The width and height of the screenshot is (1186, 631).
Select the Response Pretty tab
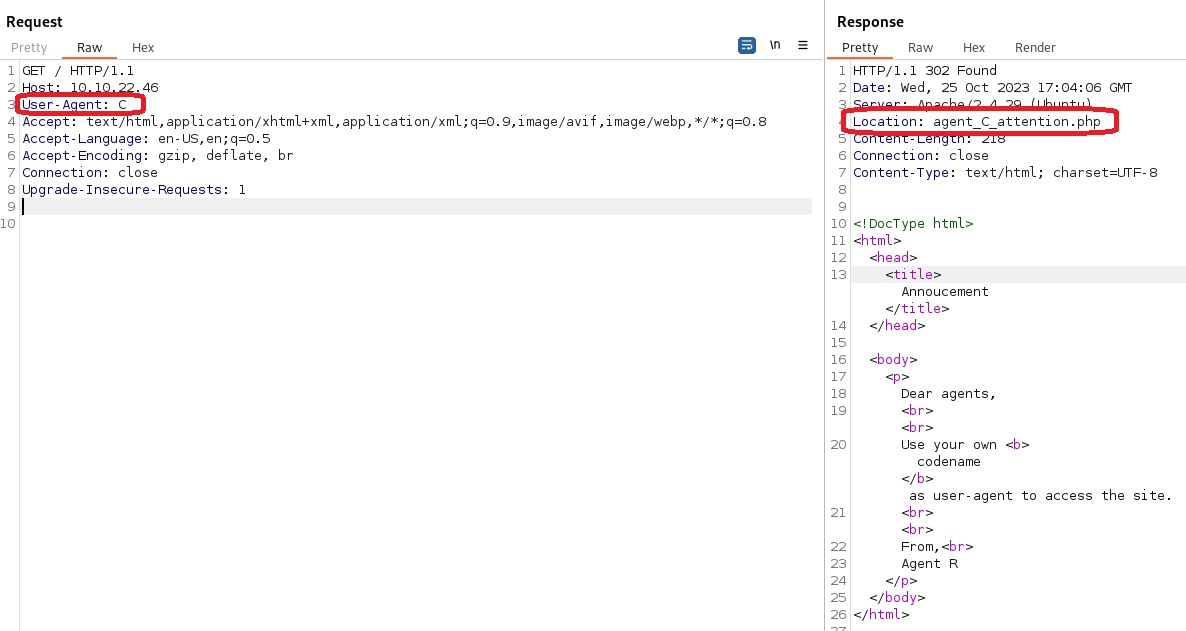860,48
